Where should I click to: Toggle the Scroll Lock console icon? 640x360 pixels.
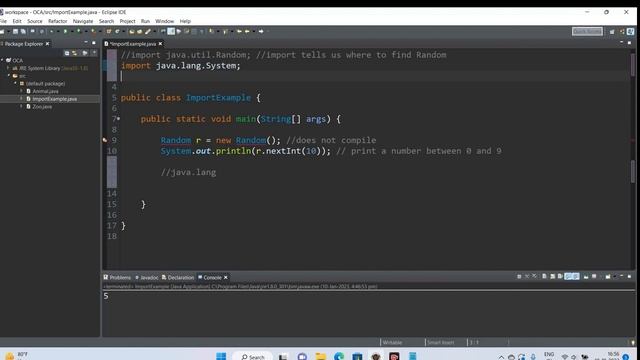pos(553,277)
